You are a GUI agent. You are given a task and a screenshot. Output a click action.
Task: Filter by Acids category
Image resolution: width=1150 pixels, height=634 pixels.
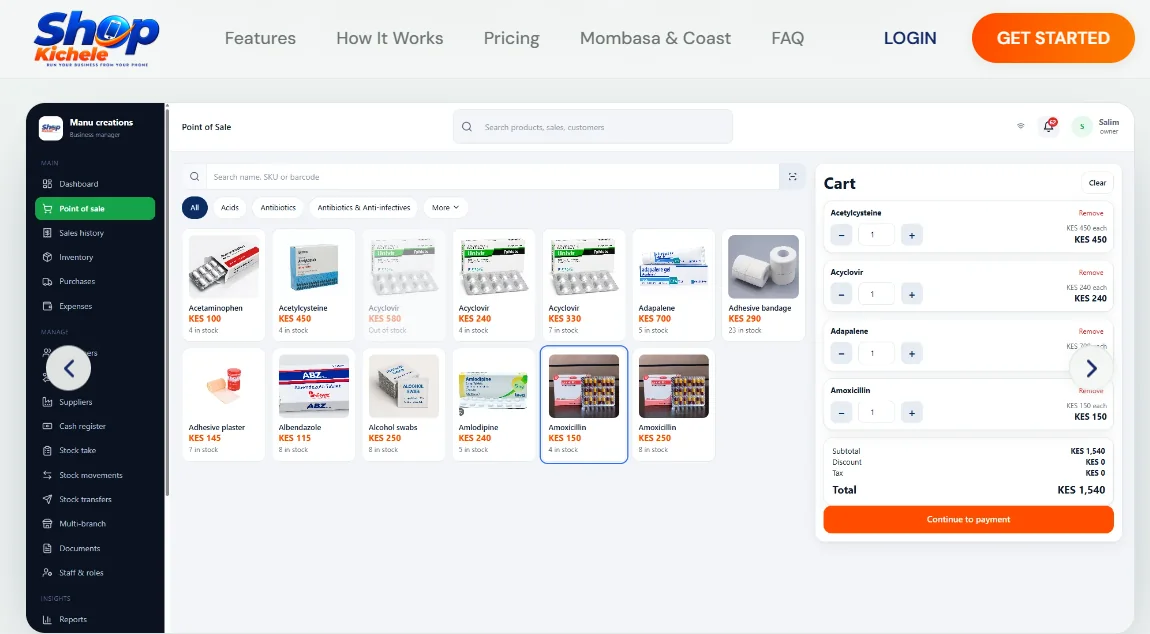230,208
